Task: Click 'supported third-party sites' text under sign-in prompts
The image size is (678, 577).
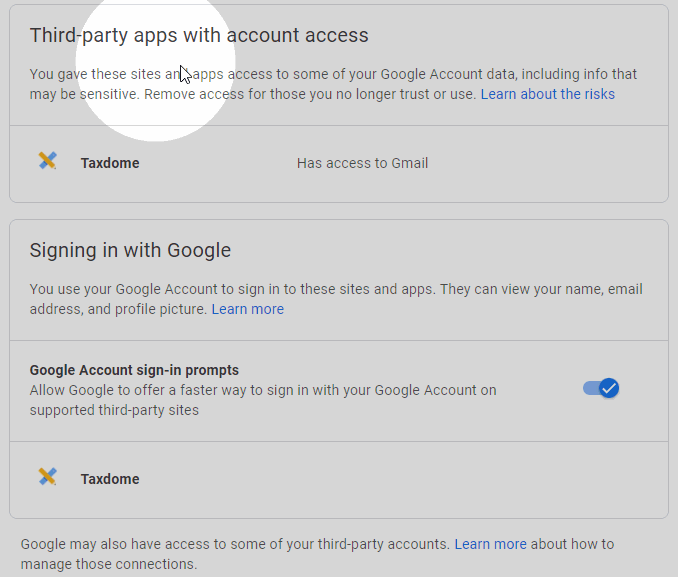Action: pyautogui.click(x=114, y=410)
